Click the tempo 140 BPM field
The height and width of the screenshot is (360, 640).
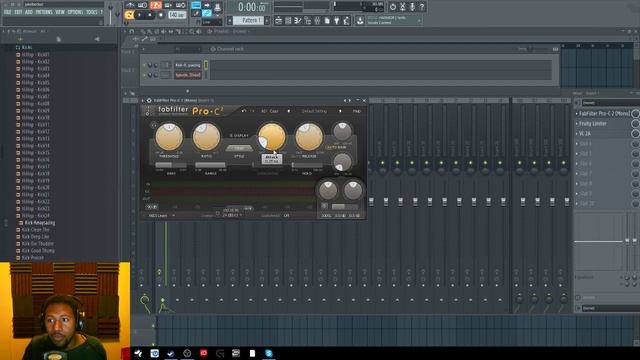177,15
